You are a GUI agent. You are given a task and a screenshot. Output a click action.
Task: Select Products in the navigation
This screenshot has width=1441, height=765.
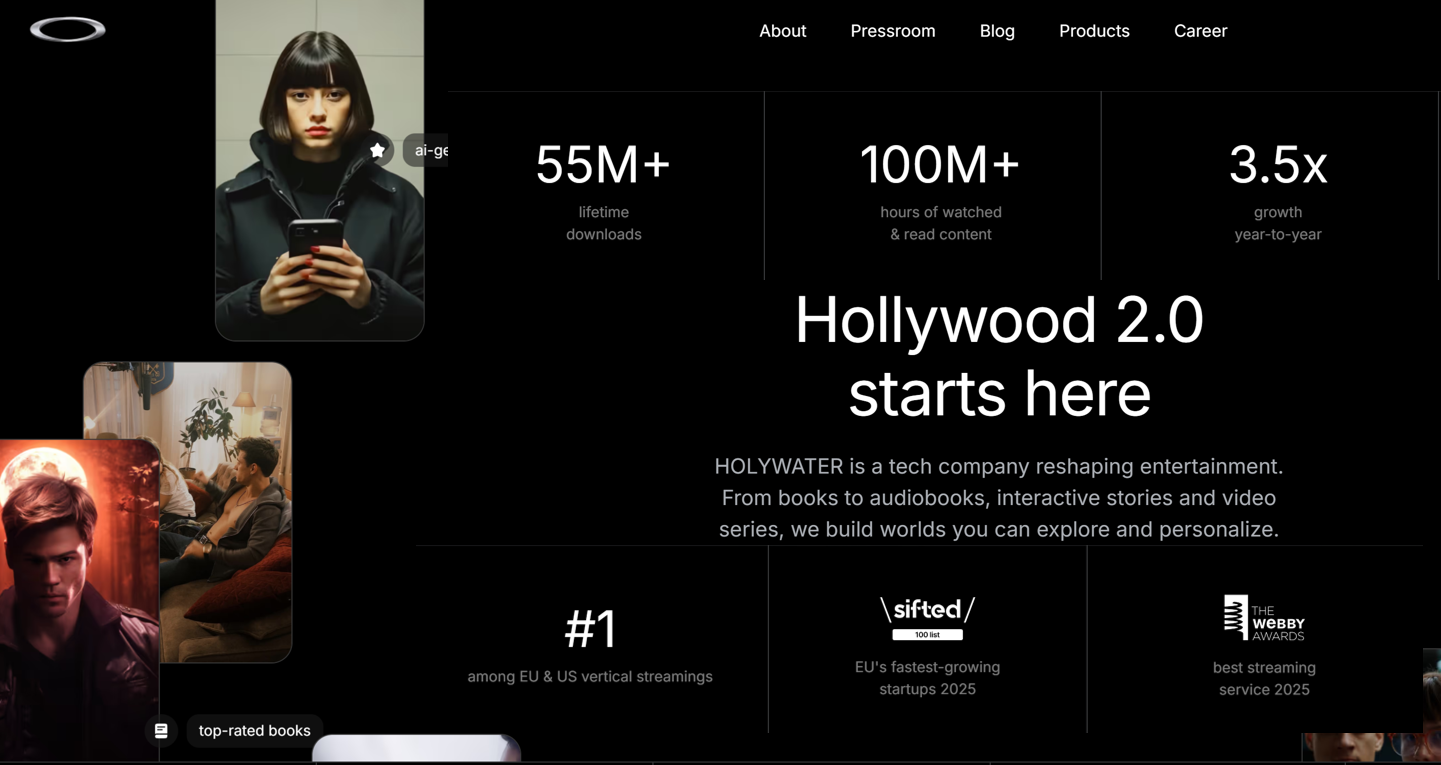pos(1094,31)
